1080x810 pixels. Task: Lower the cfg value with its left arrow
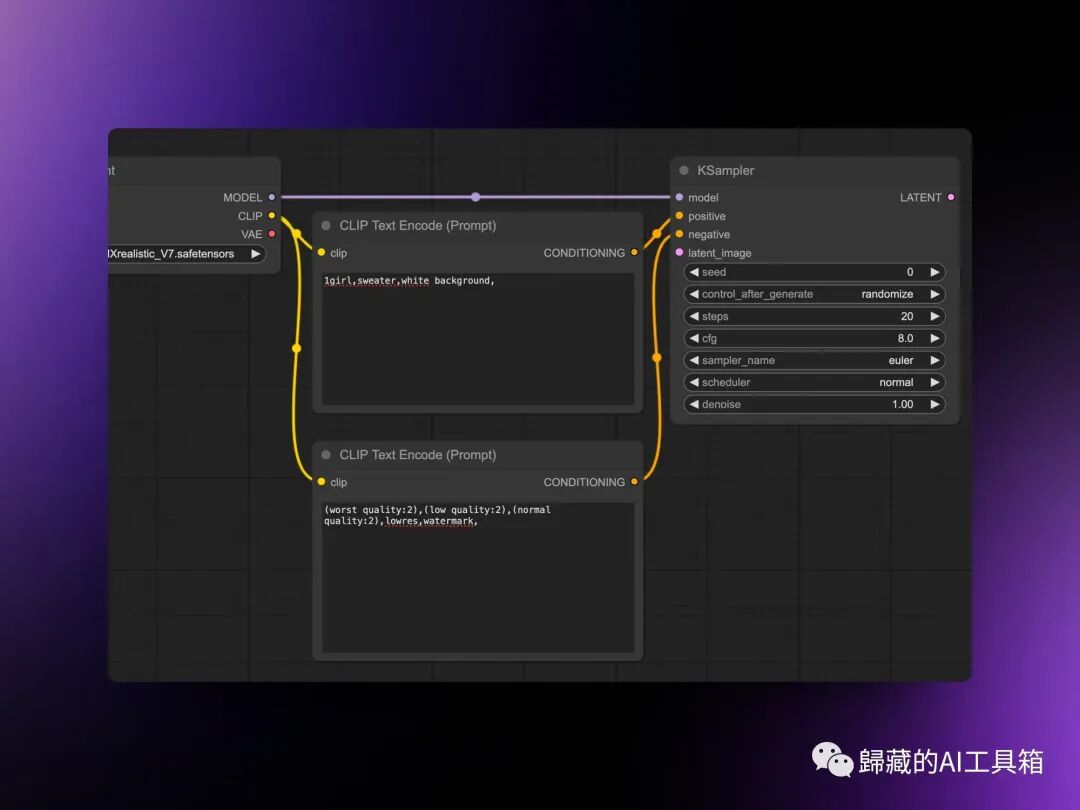pos(694,338)
